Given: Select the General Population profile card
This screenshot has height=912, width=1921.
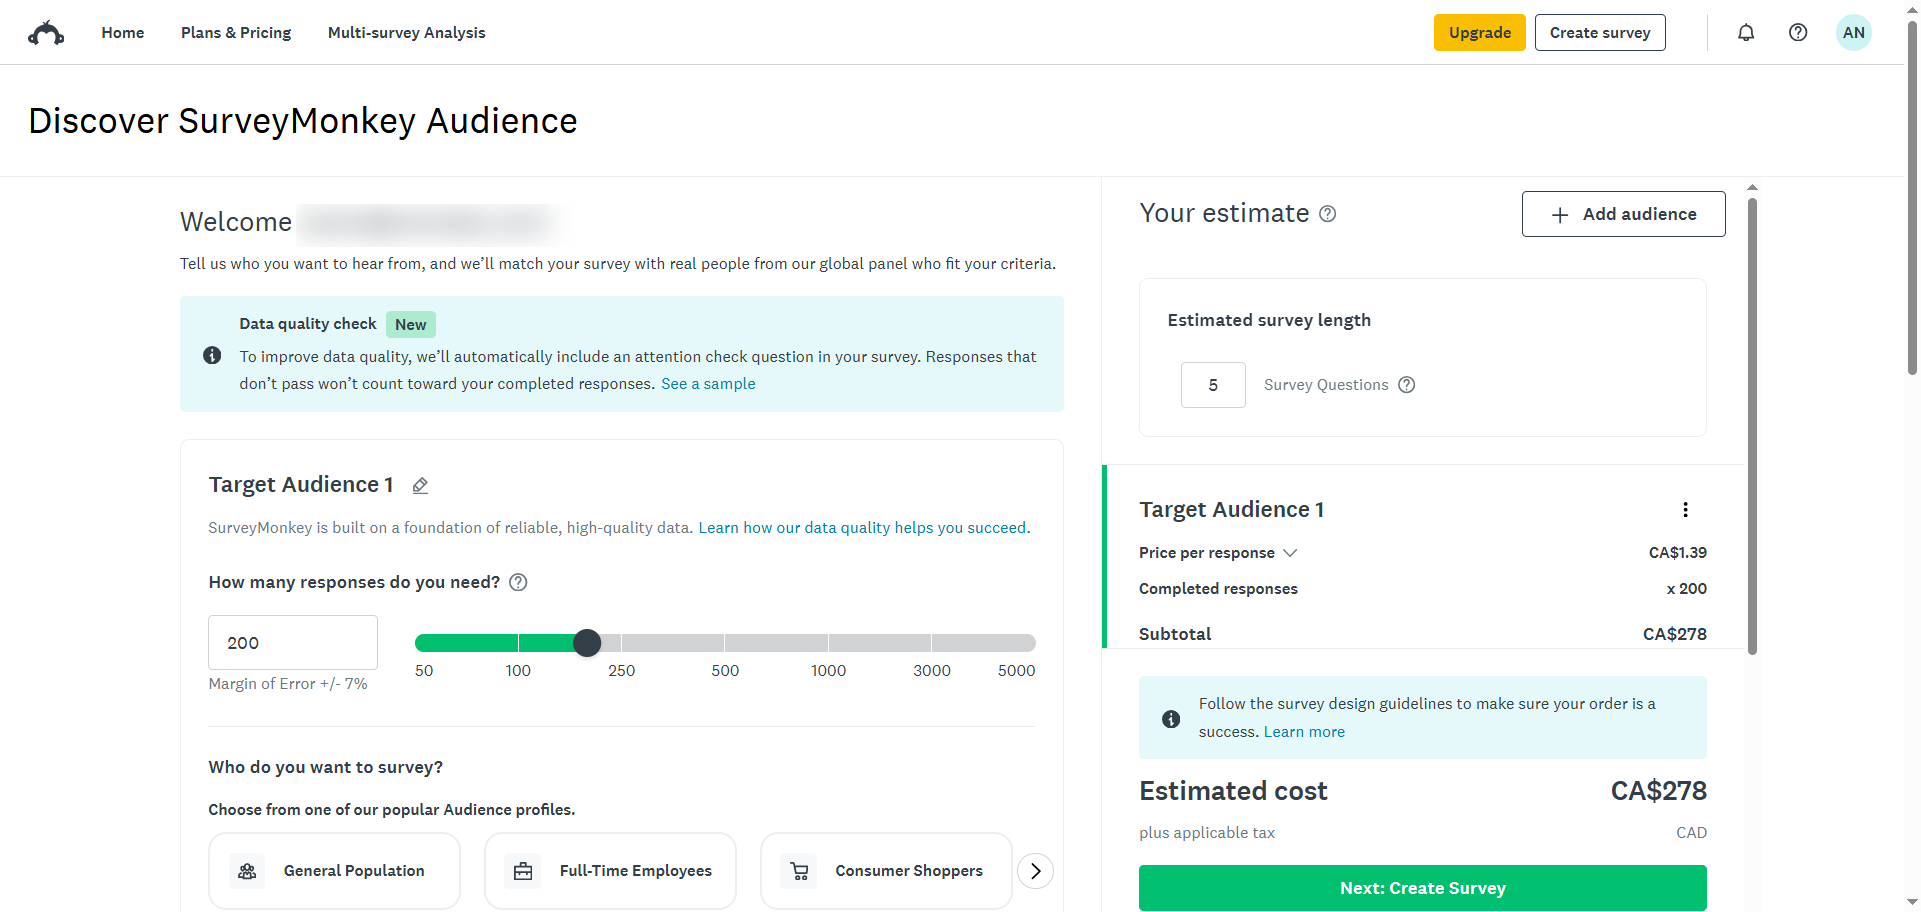Looking at the screenshot, I should (x=334, y=871).
